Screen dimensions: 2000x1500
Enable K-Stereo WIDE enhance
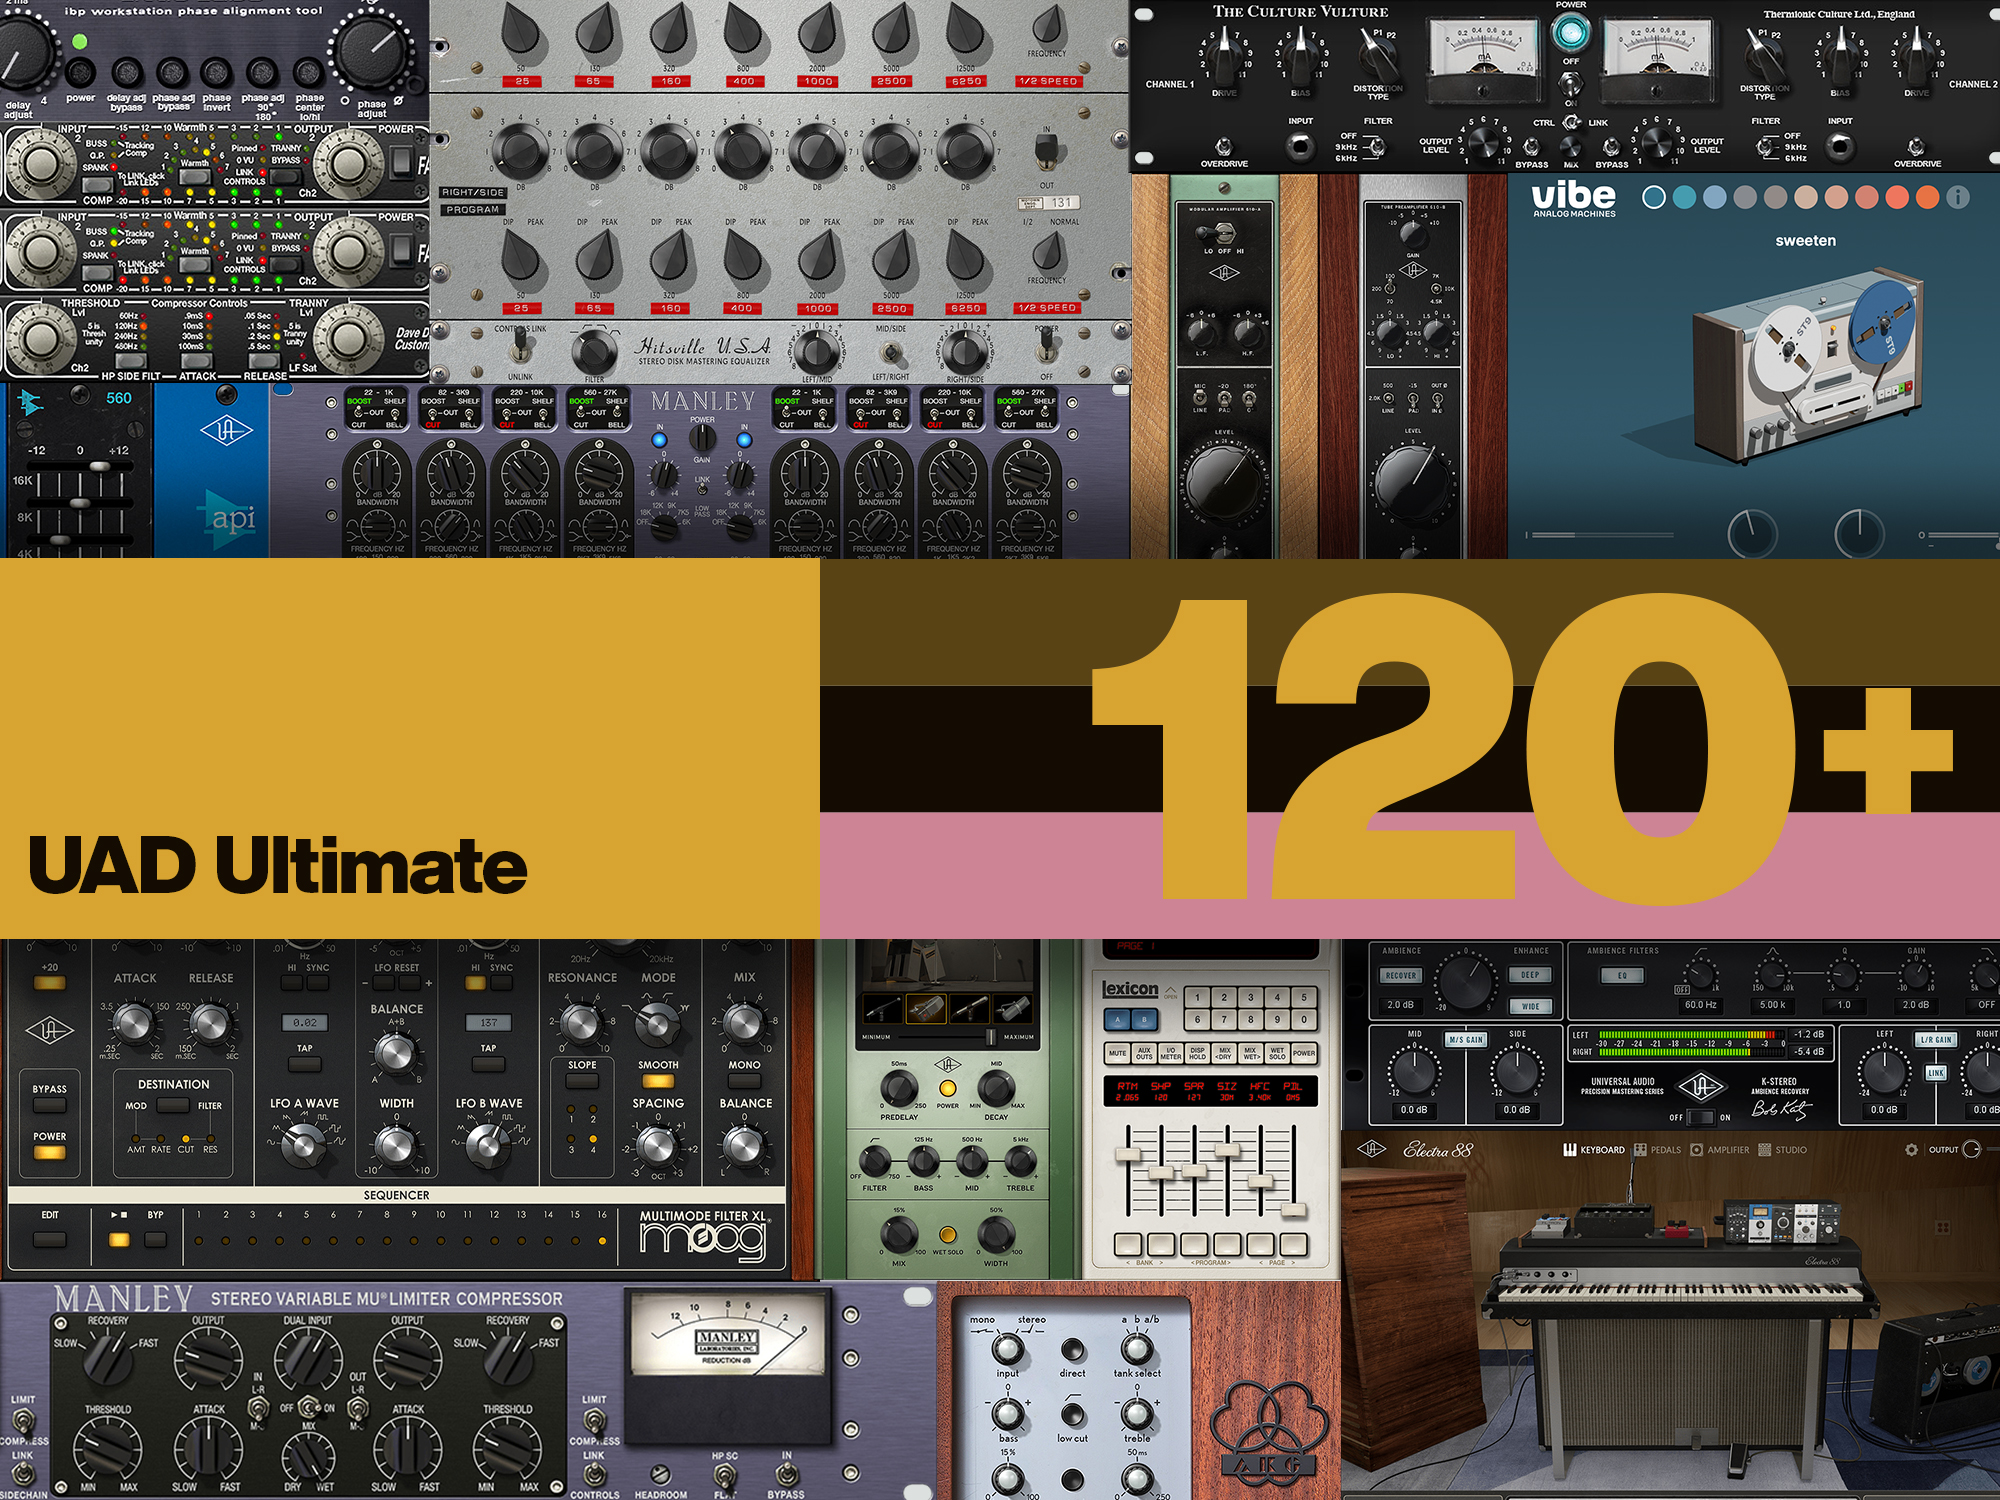(x=1530, y=1006)
